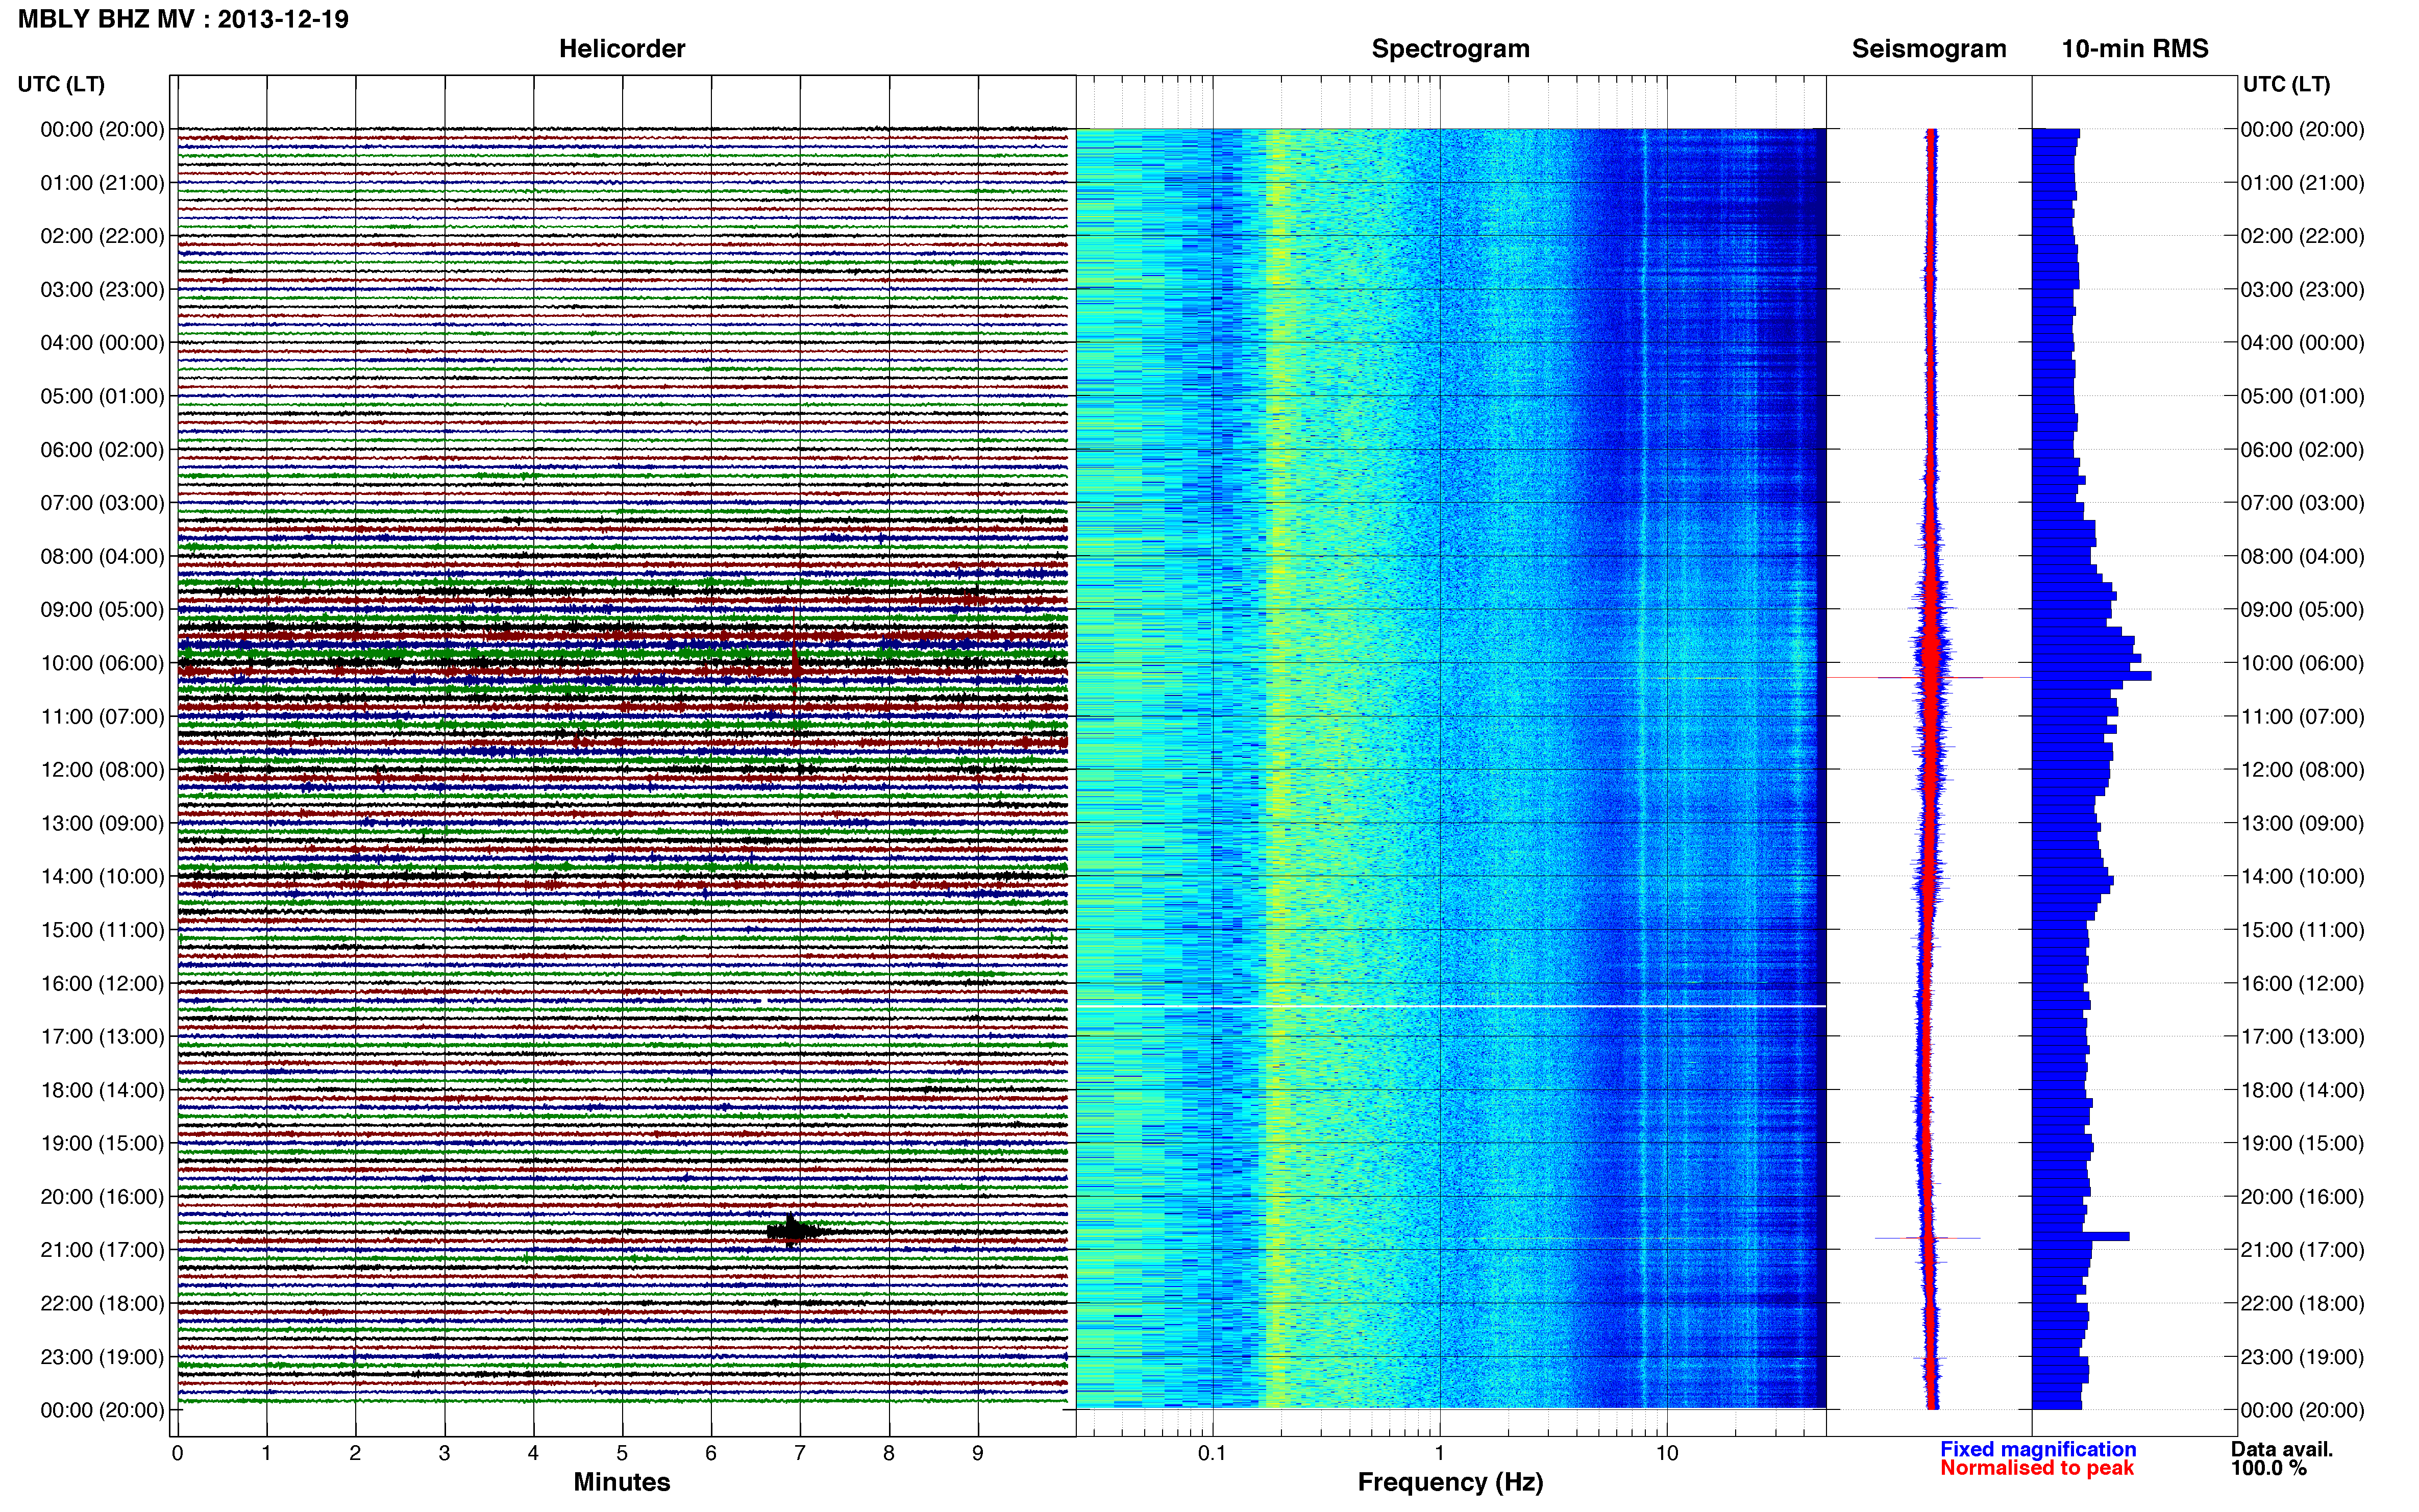
Task: Click the 7 tick on Minutes axis
Action: point(800,1453)
